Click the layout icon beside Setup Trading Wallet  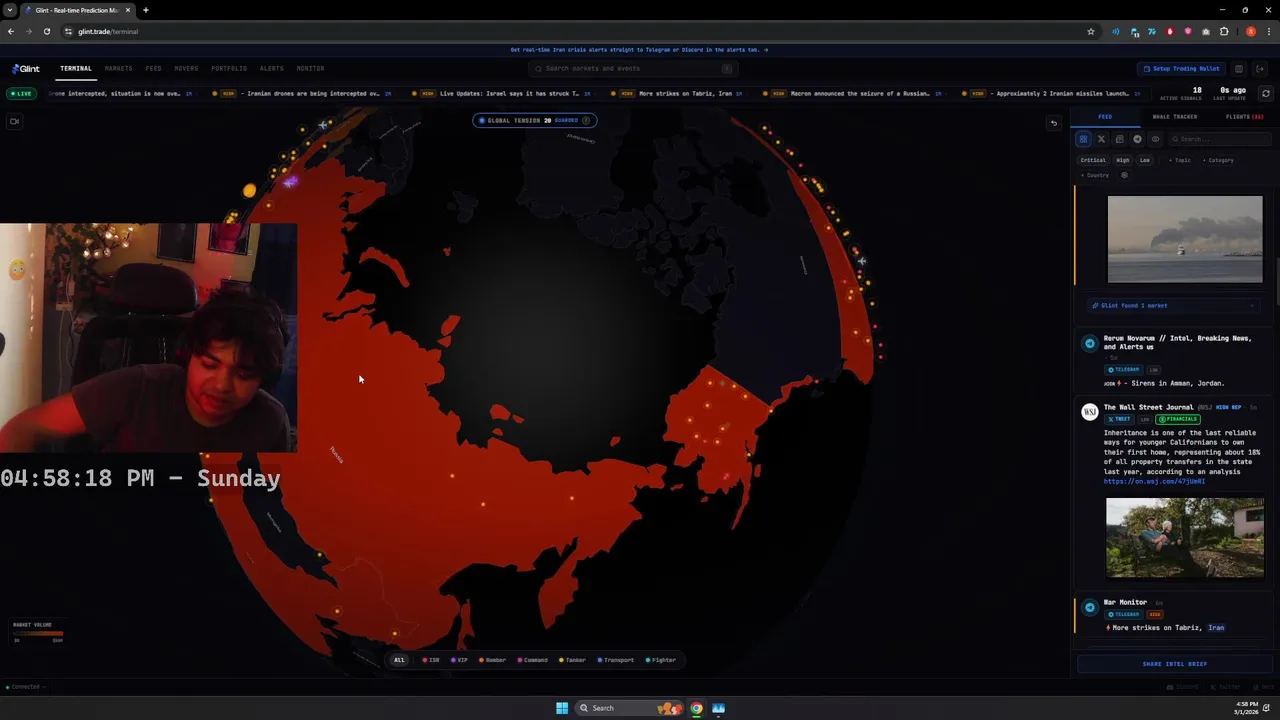(1238, 69)
